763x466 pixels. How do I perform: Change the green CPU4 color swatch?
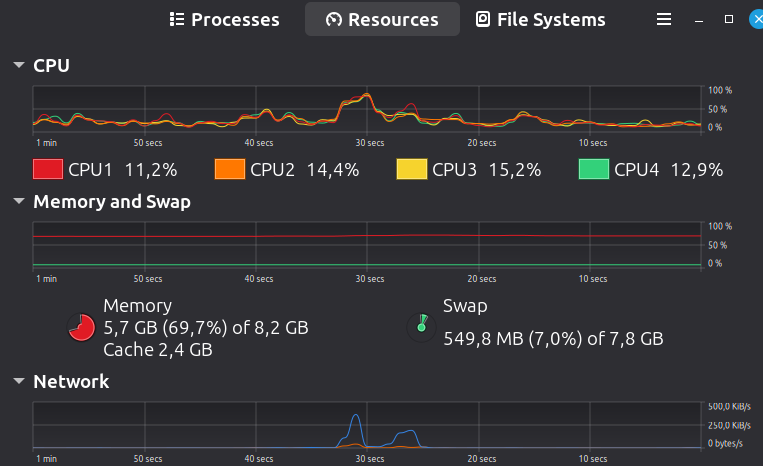point(594,169)
